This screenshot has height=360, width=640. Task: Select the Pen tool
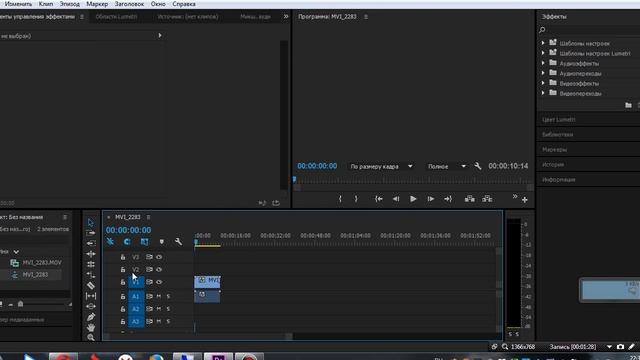click(91, 317)
